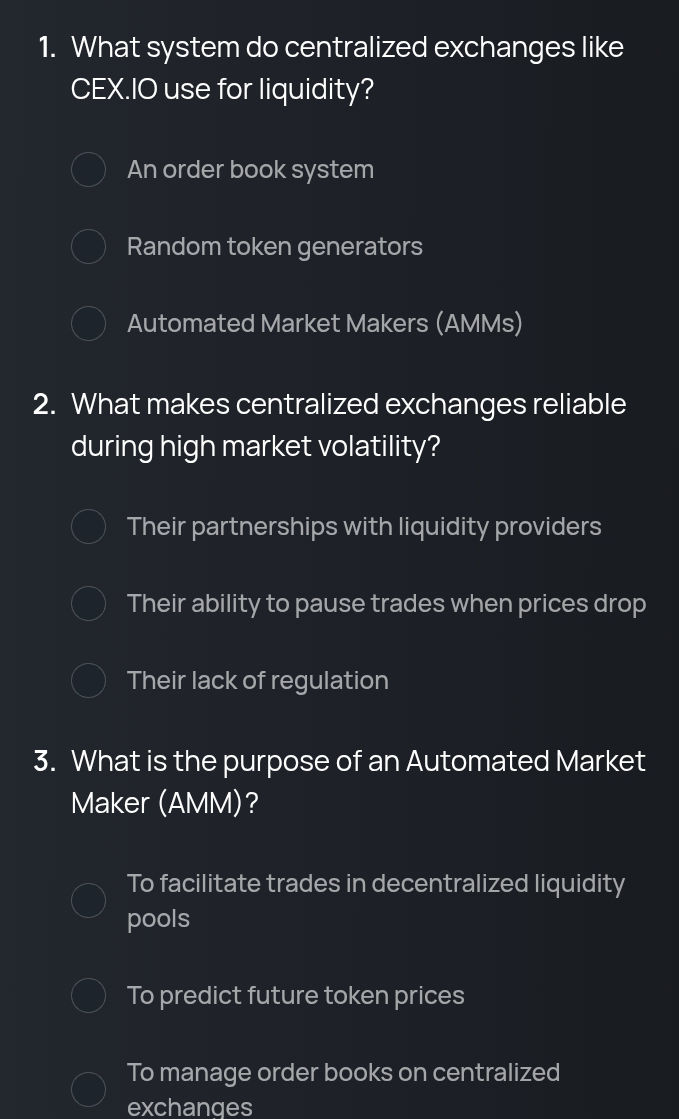The height and width of the screenshot is (1119, 679).
Task: Click the text label "Automated Market Makers (AMMs)"
Action: click(x=324, y=323)
